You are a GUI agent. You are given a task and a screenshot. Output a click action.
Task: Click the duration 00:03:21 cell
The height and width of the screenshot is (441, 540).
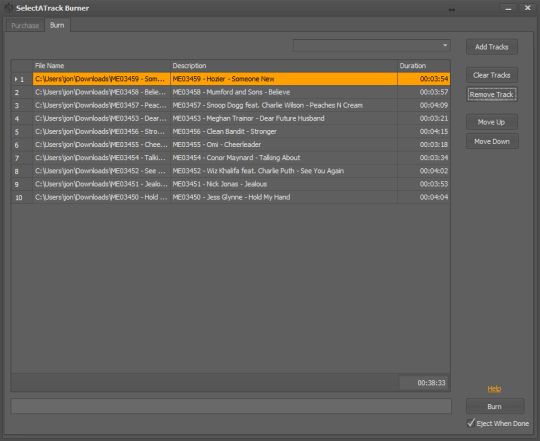[x=424, y=118]
